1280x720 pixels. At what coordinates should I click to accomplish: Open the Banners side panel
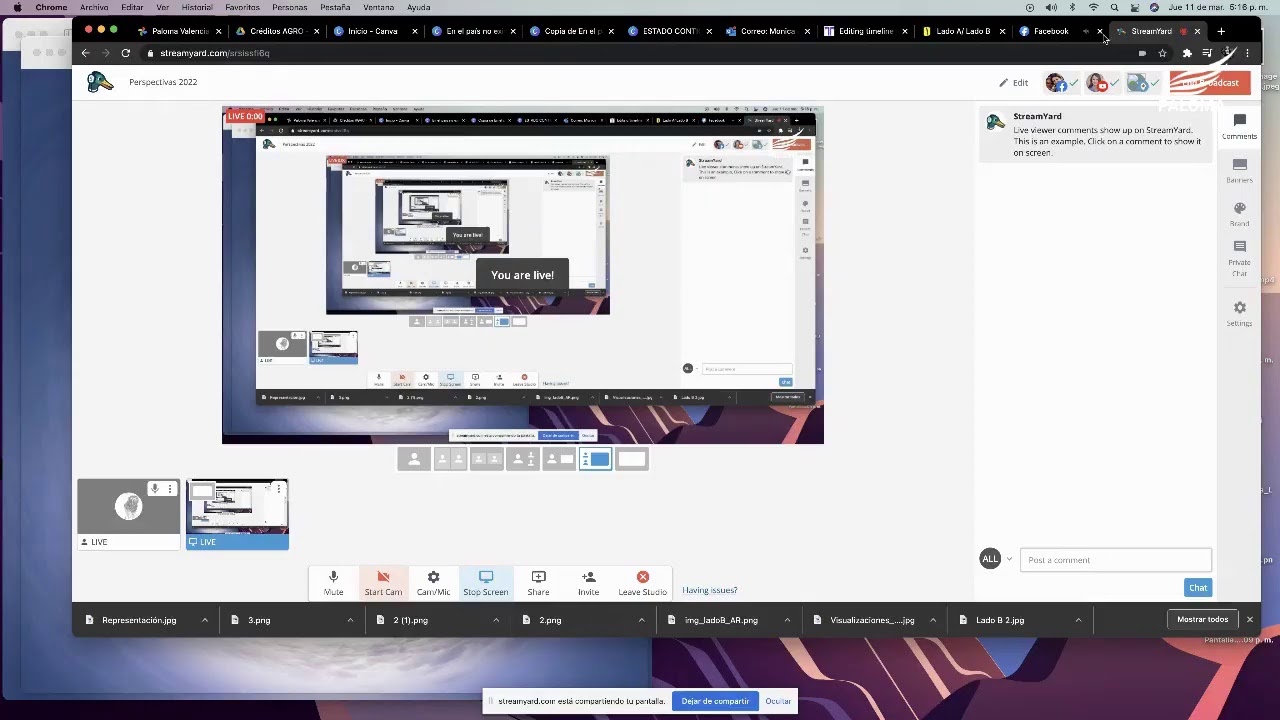(1239, 171)
